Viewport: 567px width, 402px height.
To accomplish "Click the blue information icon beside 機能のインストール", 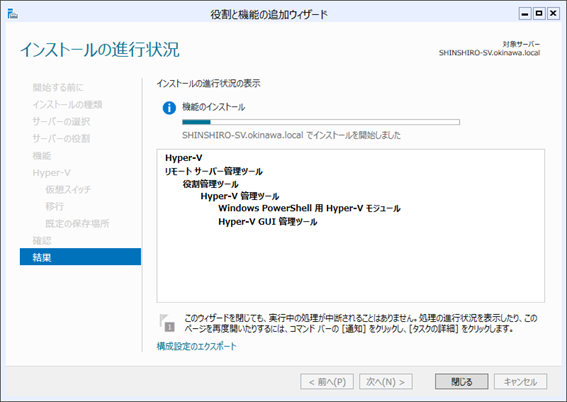I will click(x=169, y=108).
